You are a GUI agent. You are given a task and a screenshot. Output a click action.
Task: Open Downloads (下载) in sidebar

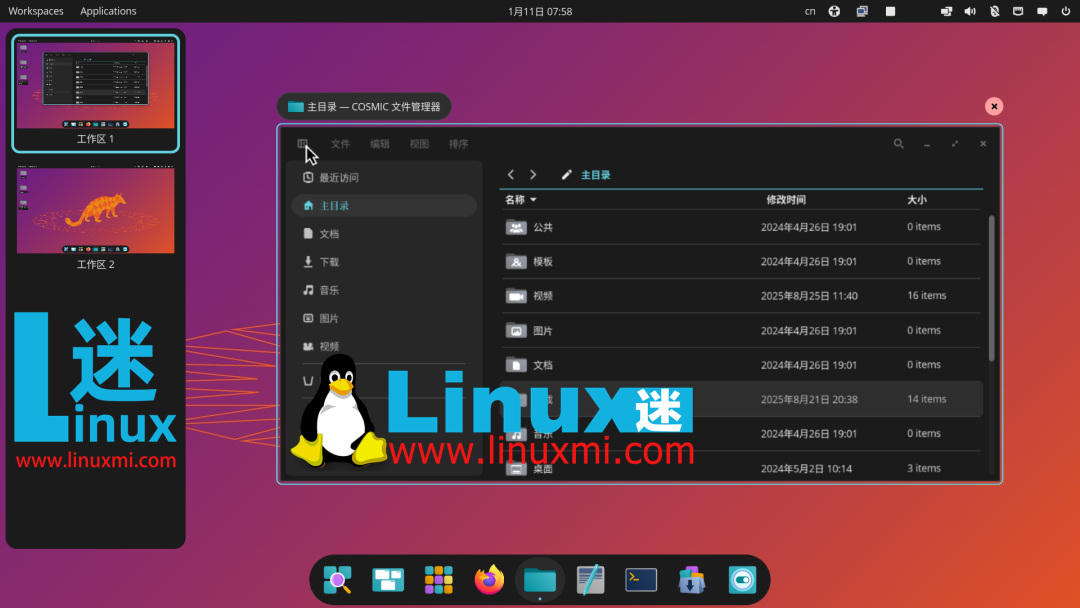click(x=384, y=262)
